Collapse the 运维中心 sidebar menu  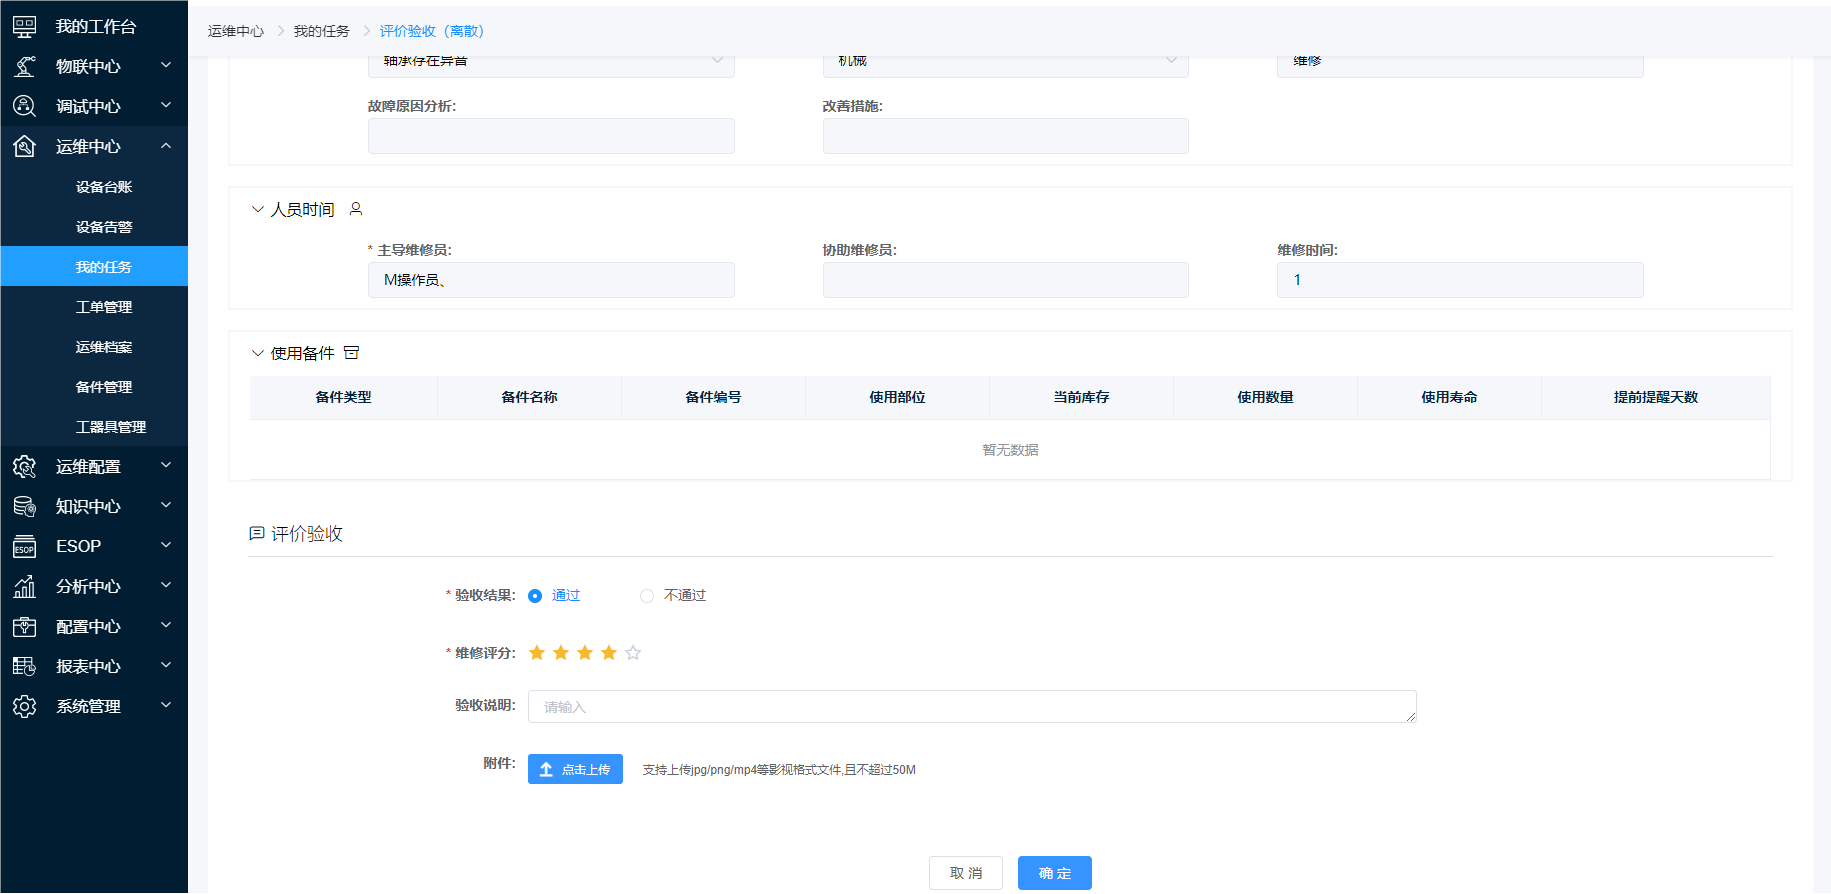pos(166,146)
